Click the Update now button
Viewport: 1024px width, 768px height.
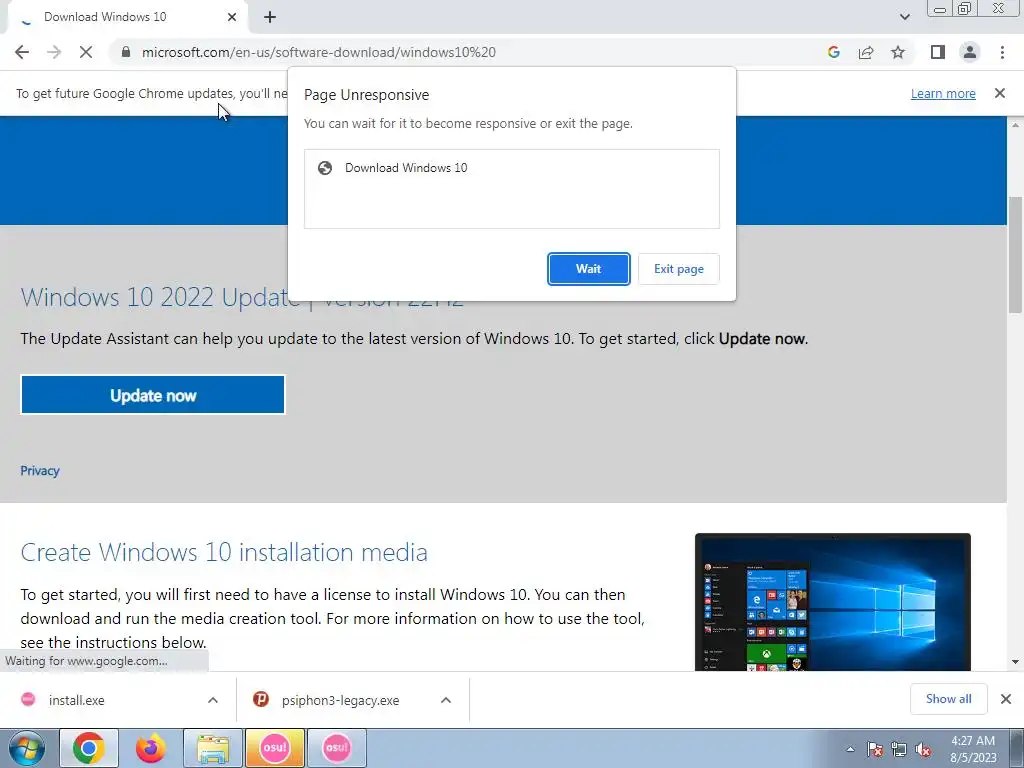tap(153, 395)
